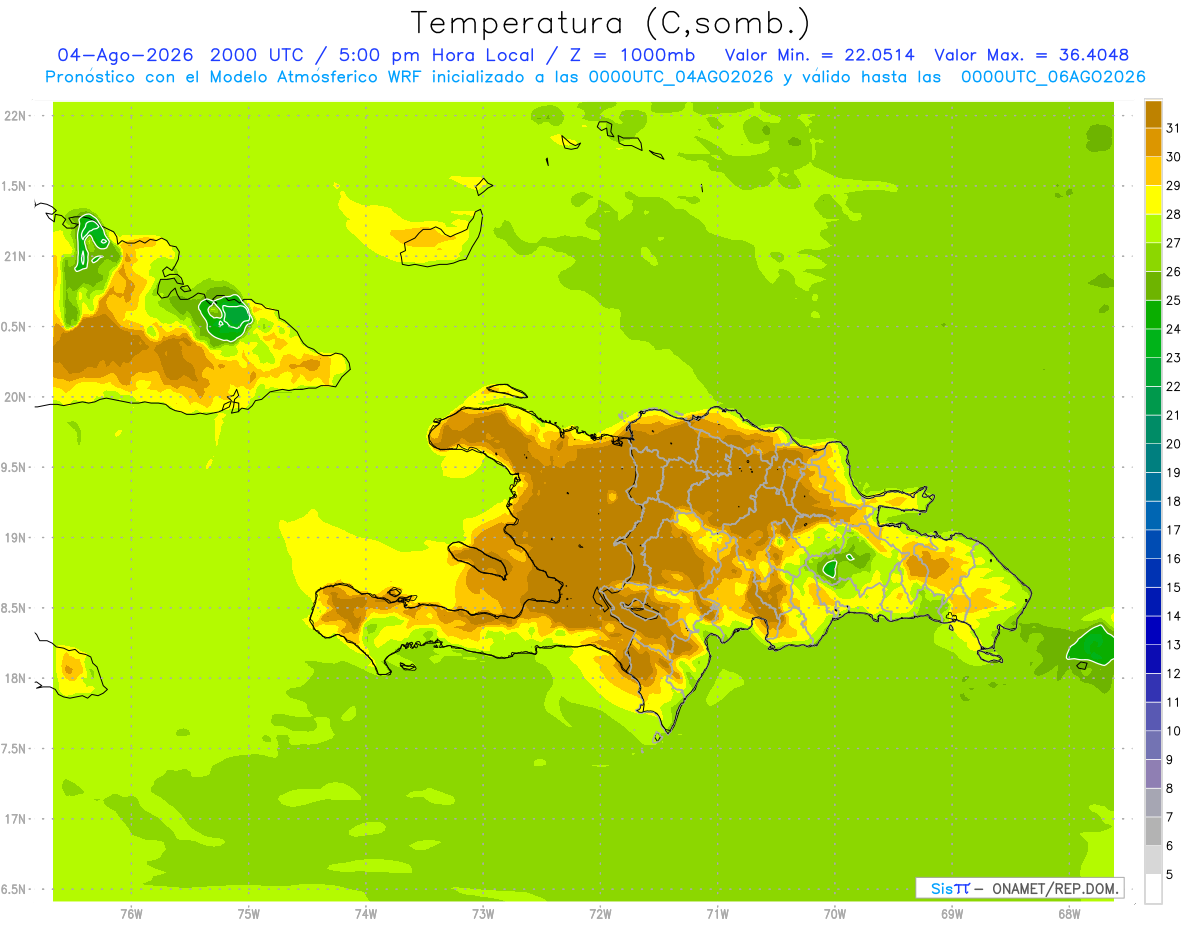The image size is (1200, 927).
Task: Click the "2000 UTC" time label
Action: [x=259, y=55]
